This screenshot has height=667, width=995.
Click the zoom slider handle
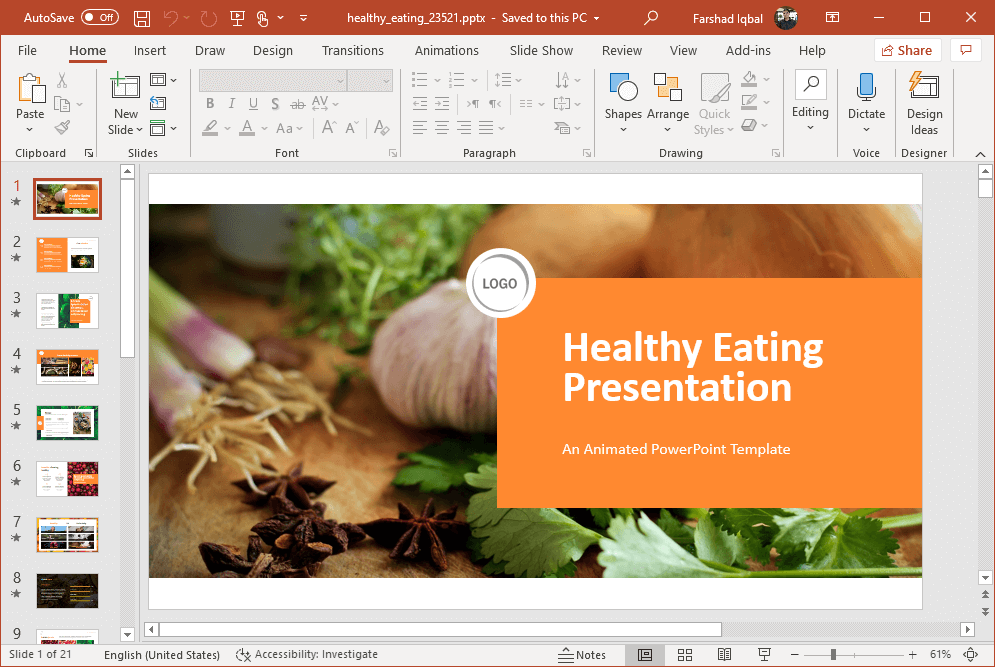(x=833, y=654)
